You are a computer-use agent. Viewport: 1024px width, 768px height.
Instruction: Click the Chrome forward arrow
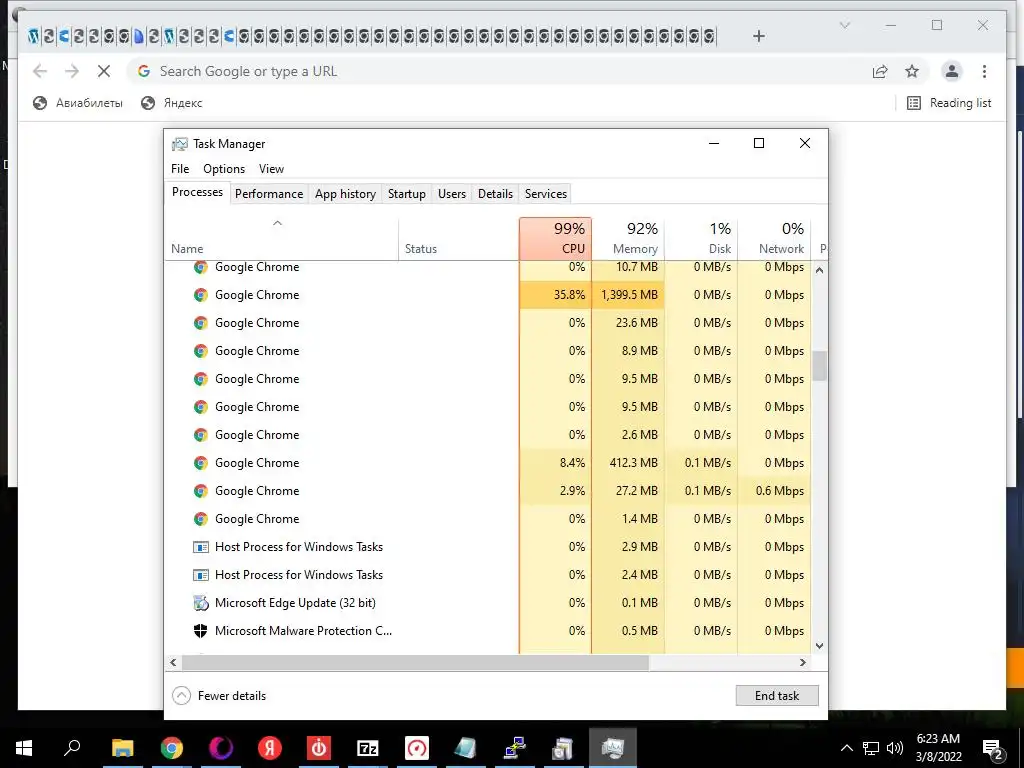(72, 71)
